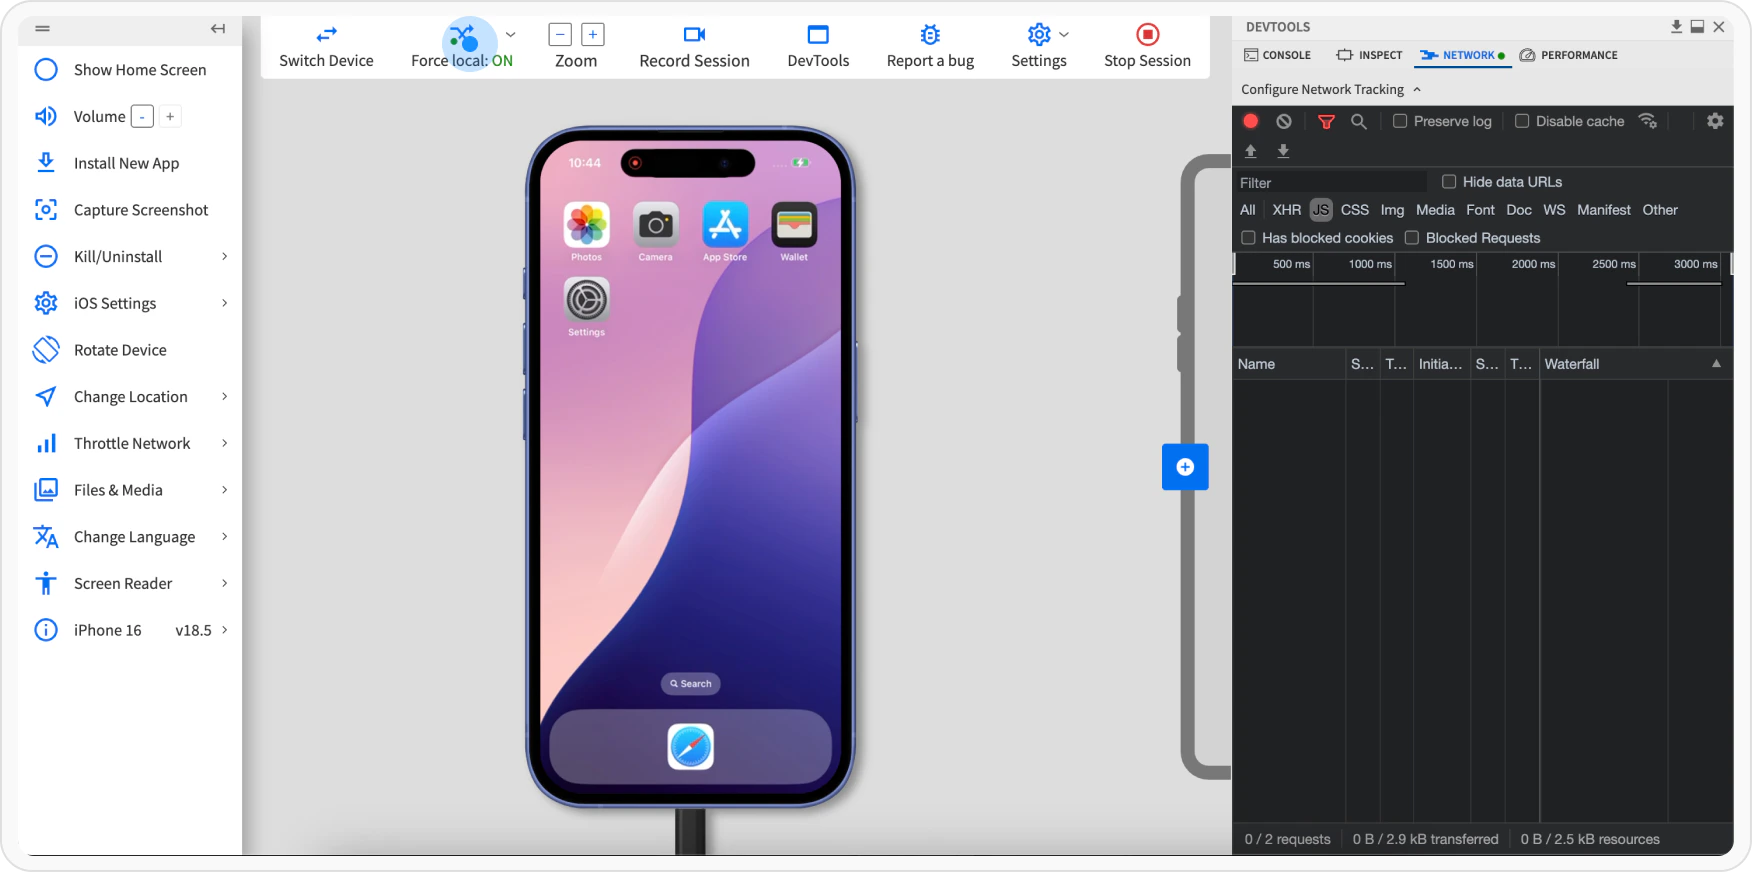This screenshot has height=872, width=1752.
Task: Select the Network tab
Action: pyautogui.click(x=1462, y=55)
